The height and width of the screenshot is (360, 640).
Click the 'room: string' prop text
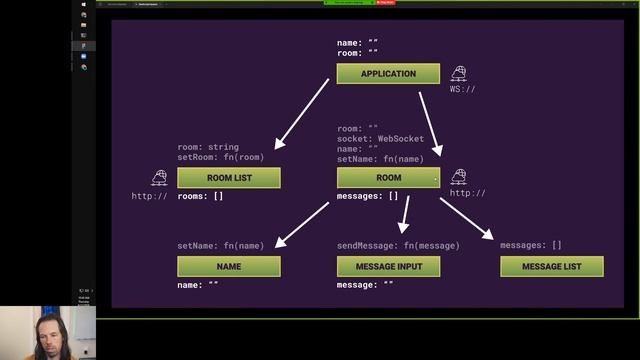(x=208, y=147)
